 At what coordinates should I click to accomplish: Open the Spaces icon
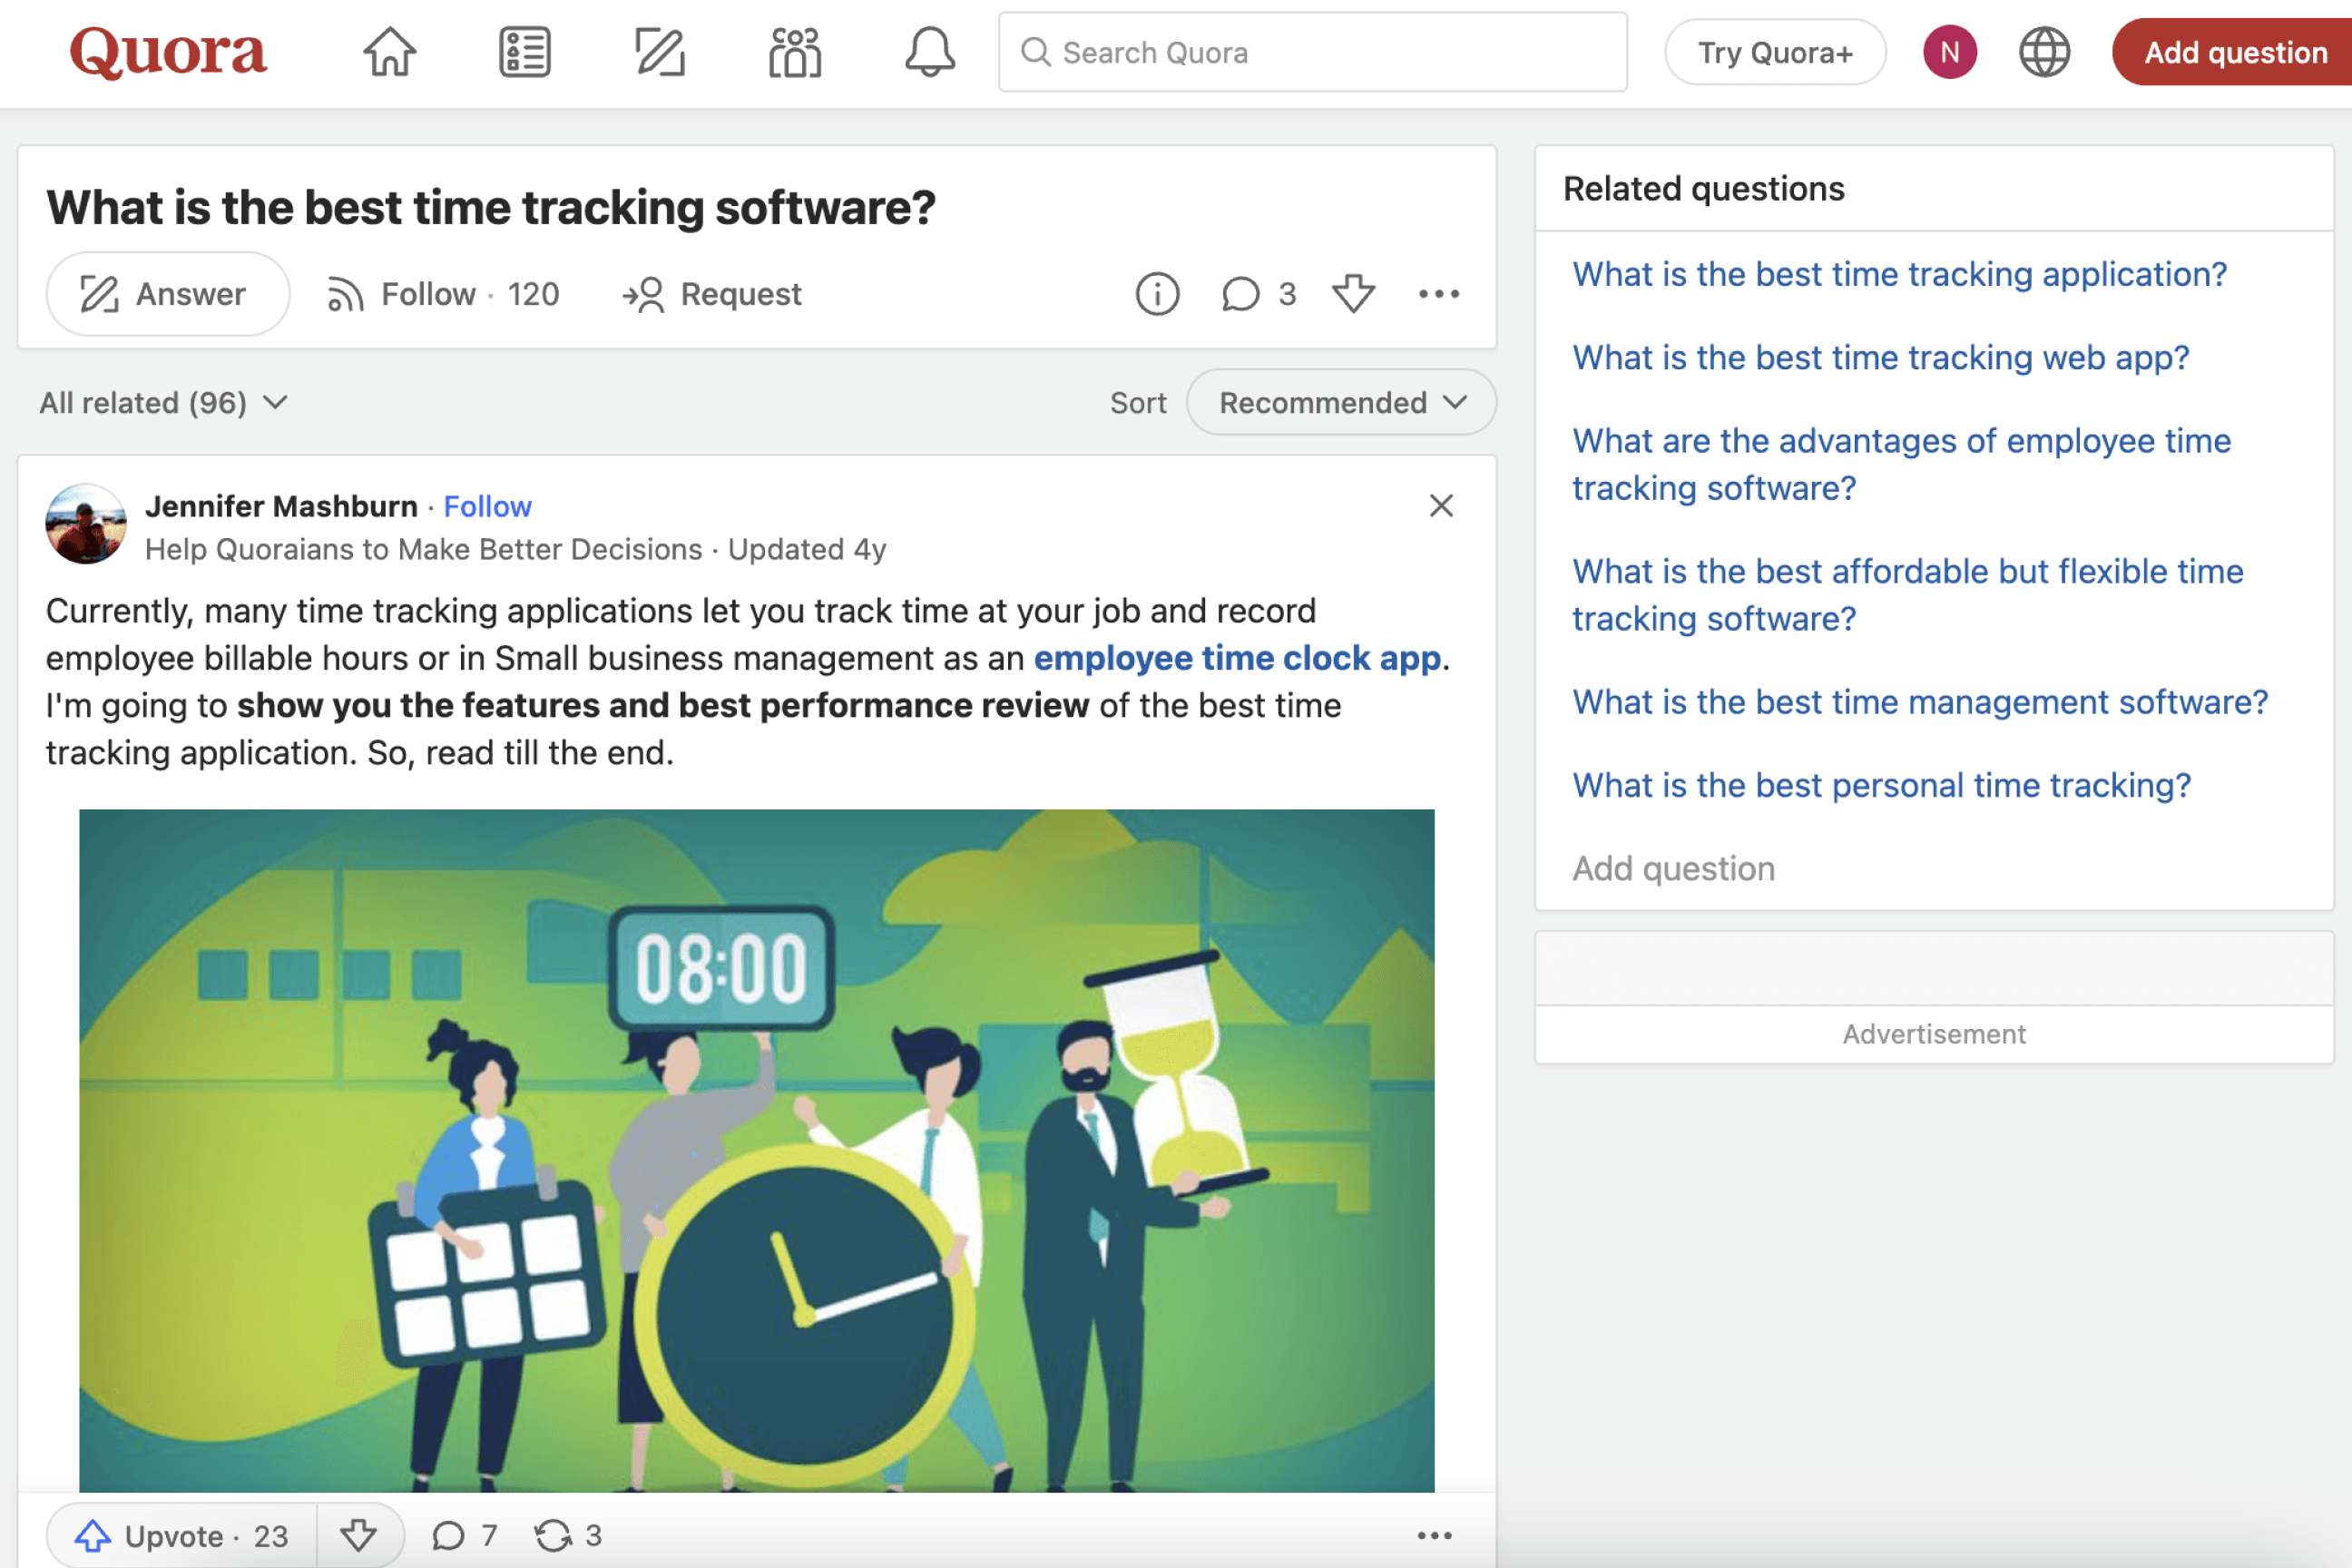793,52
